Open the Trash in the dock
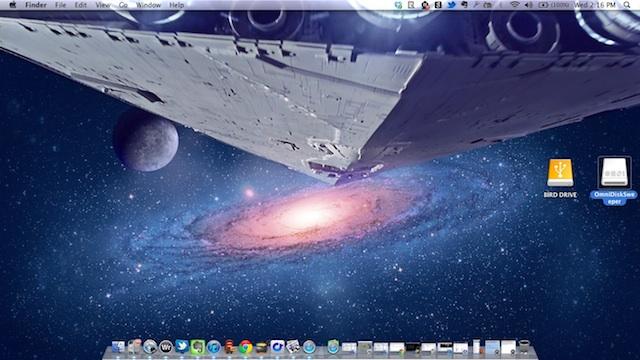 point(524,347)
